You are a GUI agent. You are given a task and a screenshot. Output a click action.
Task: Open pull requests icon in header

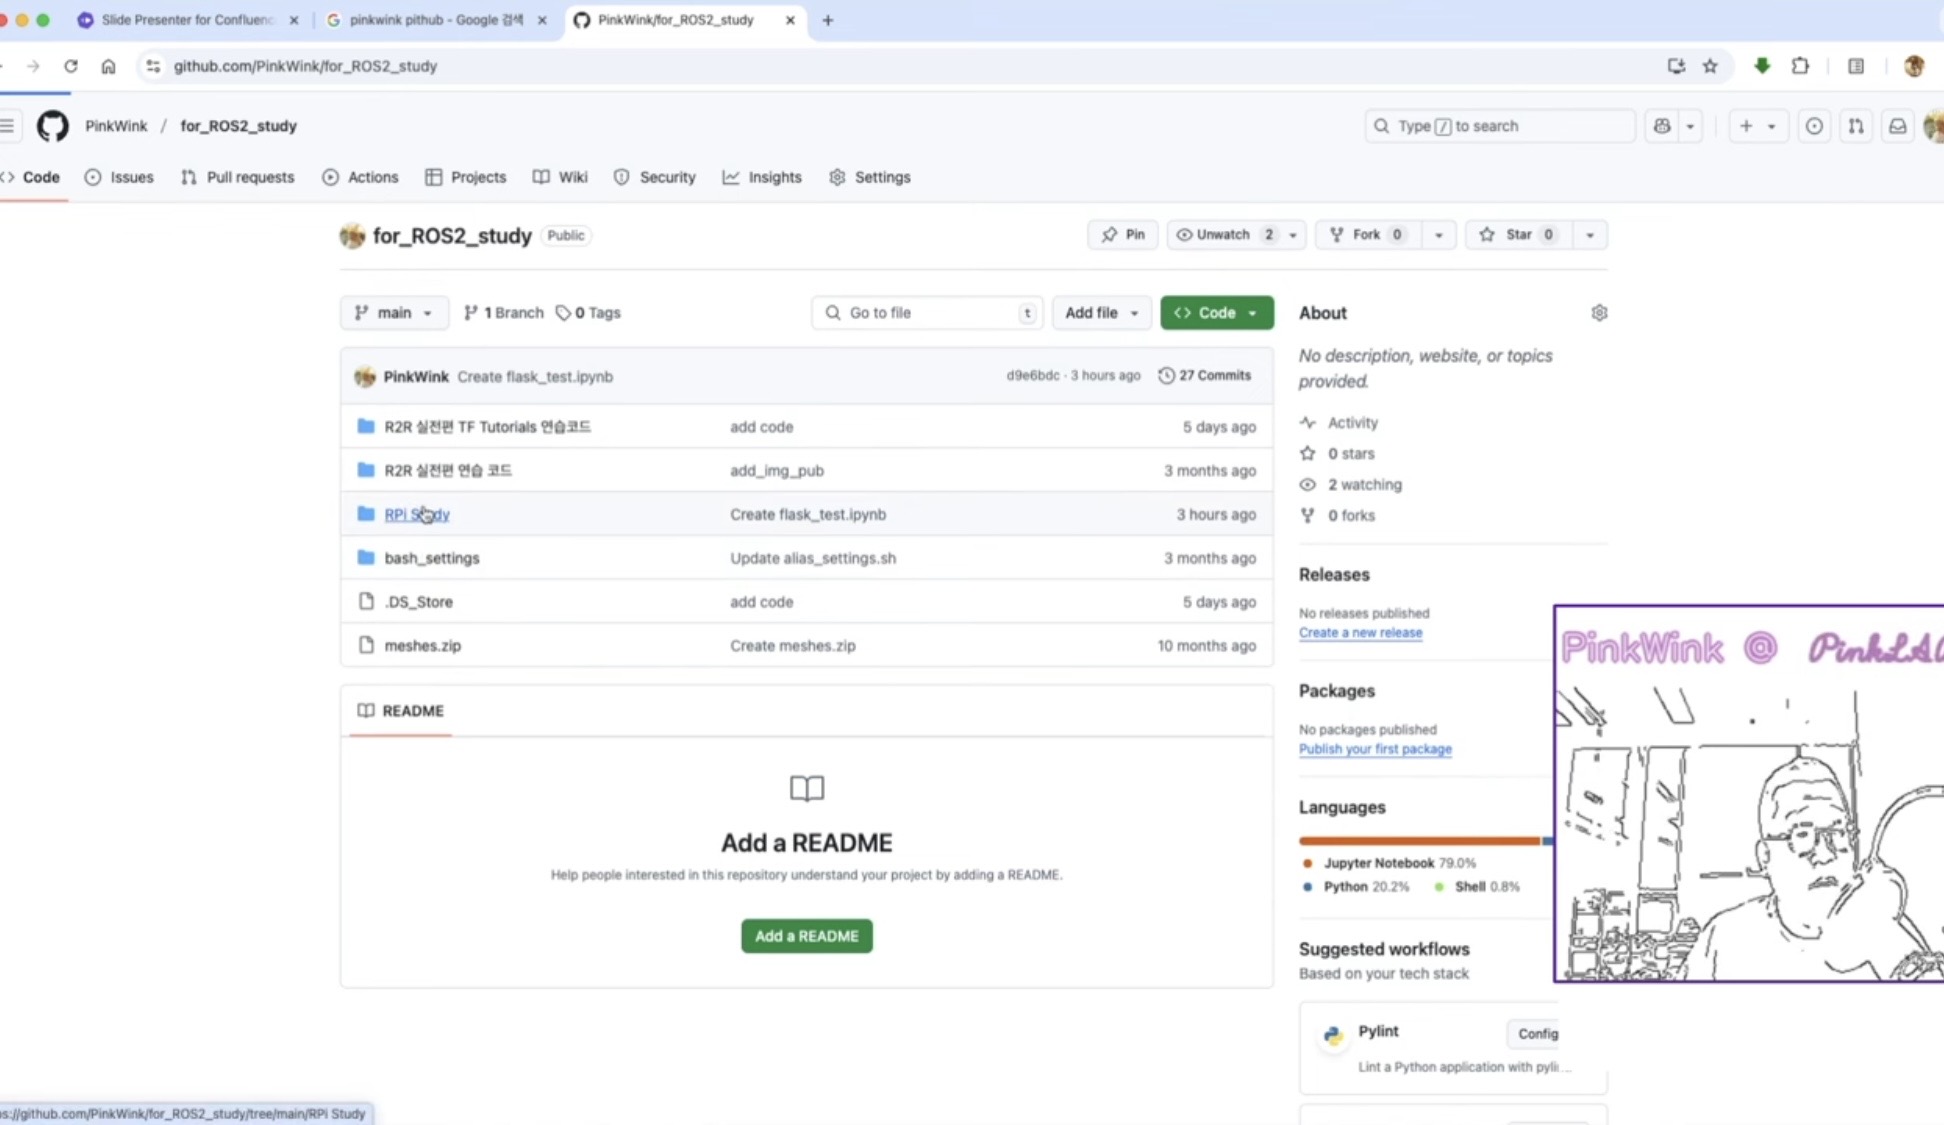[1856, 126]
